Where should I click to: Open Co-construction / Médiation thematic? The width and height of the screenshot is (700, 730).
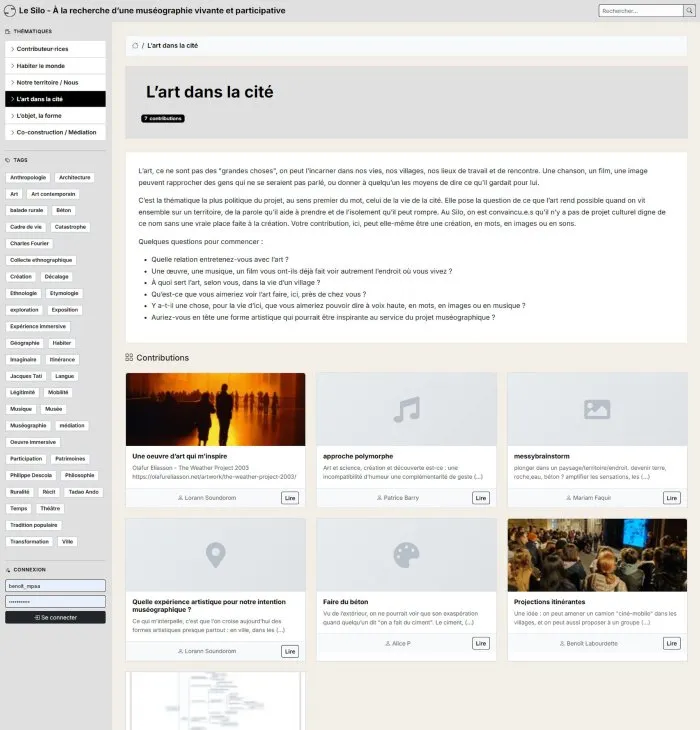click(55, 132)
